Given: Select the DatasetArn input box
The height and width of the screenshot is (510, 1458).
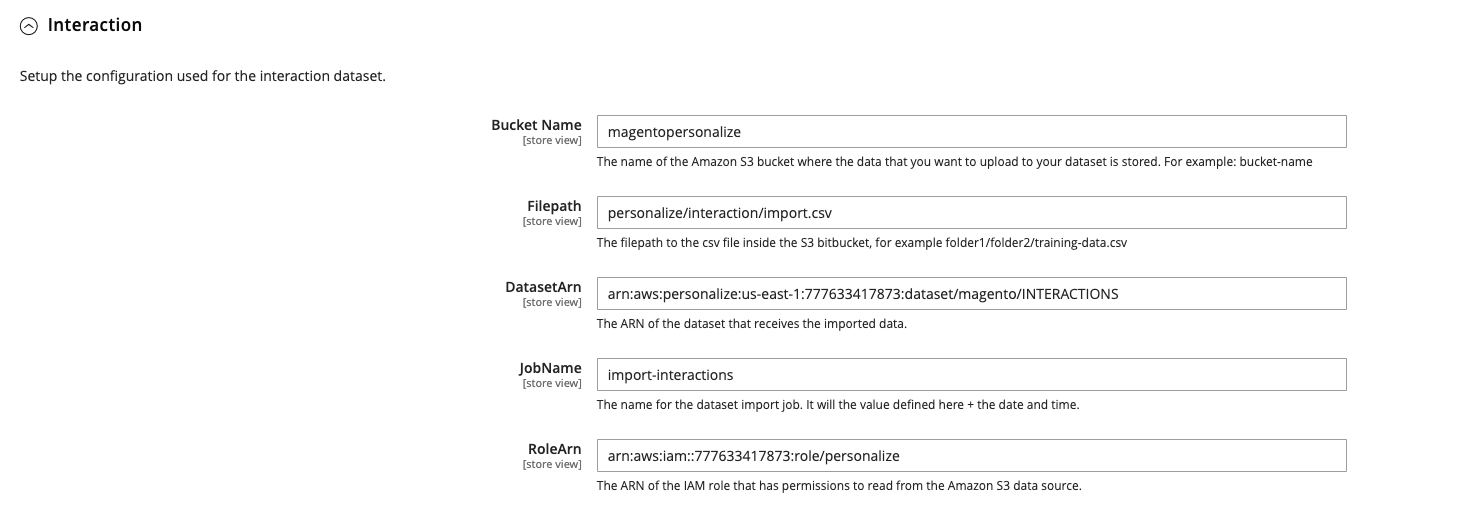Looking at the screenshot, I should pyautogui.click(x=970, y=294).
